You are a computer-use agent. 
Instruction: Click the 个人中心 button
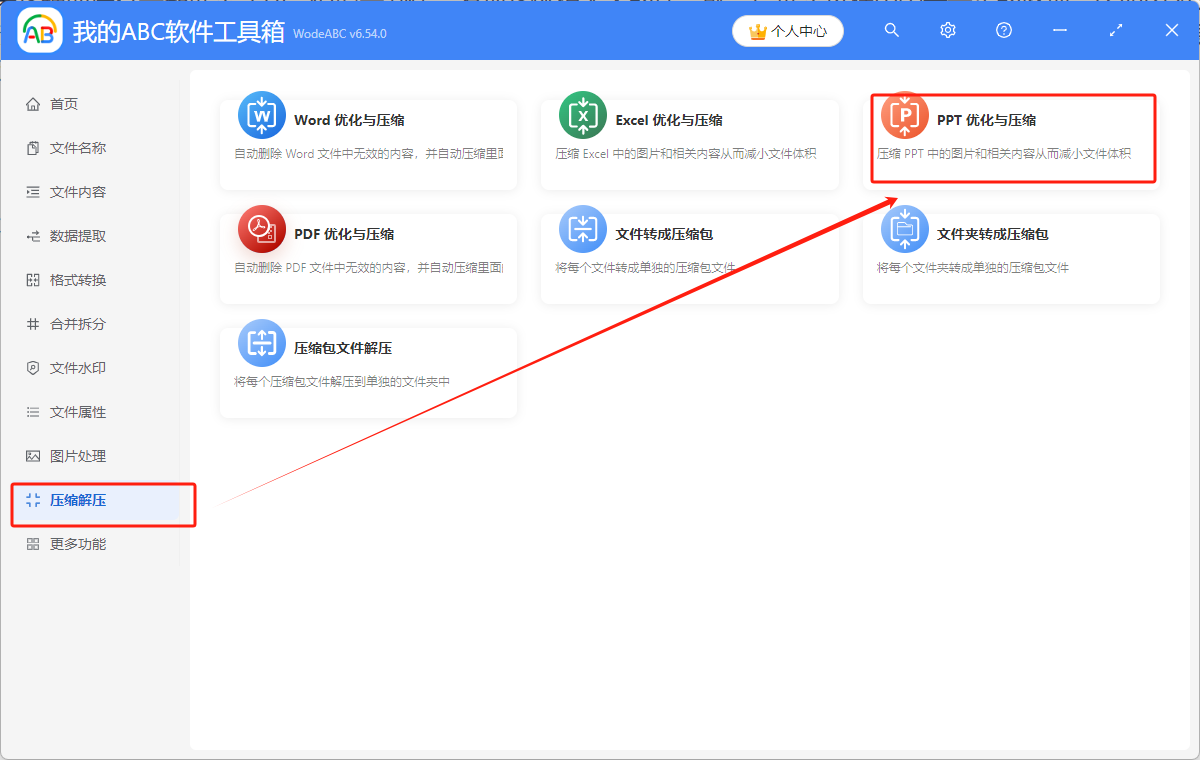[787, 31]
